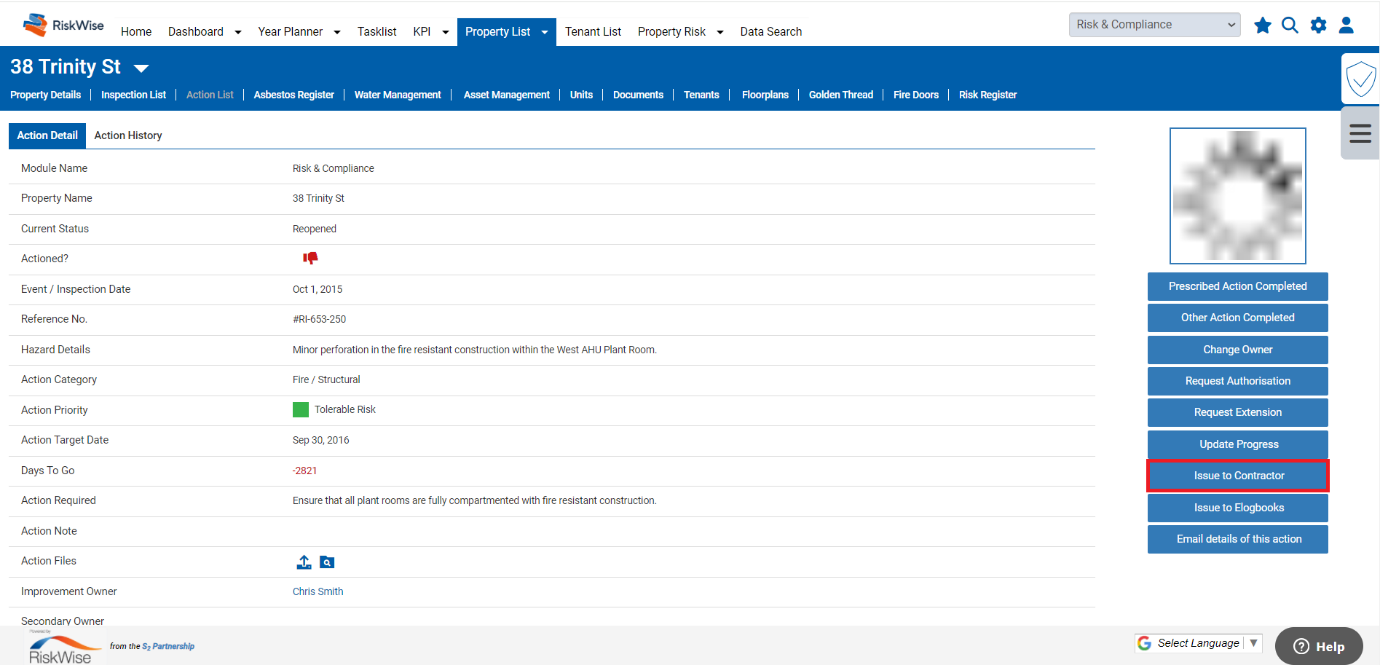The width and height of the screenshot is (1380, 665).
Task: Go to the Home menu
Action: (136, 32)
